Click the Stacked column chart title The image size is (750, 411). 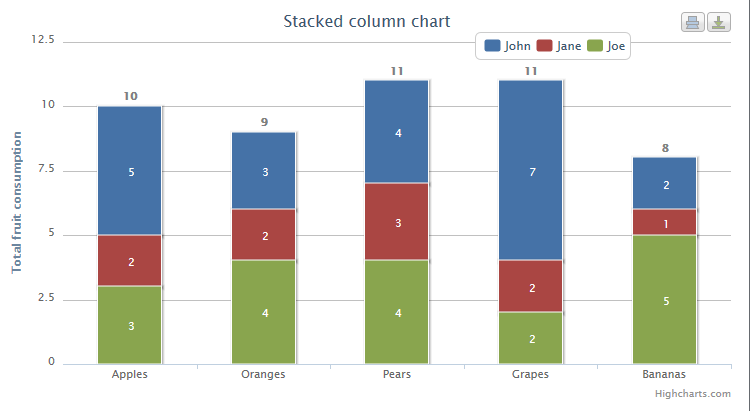(366, 21)
